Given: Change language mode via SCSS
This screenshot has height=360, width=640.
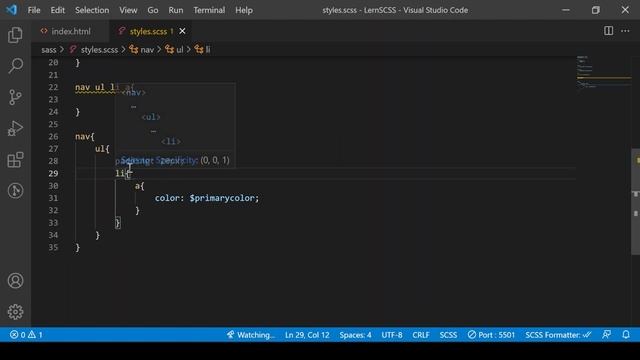Looking at the screenshot, I should [x=448, y=335].
